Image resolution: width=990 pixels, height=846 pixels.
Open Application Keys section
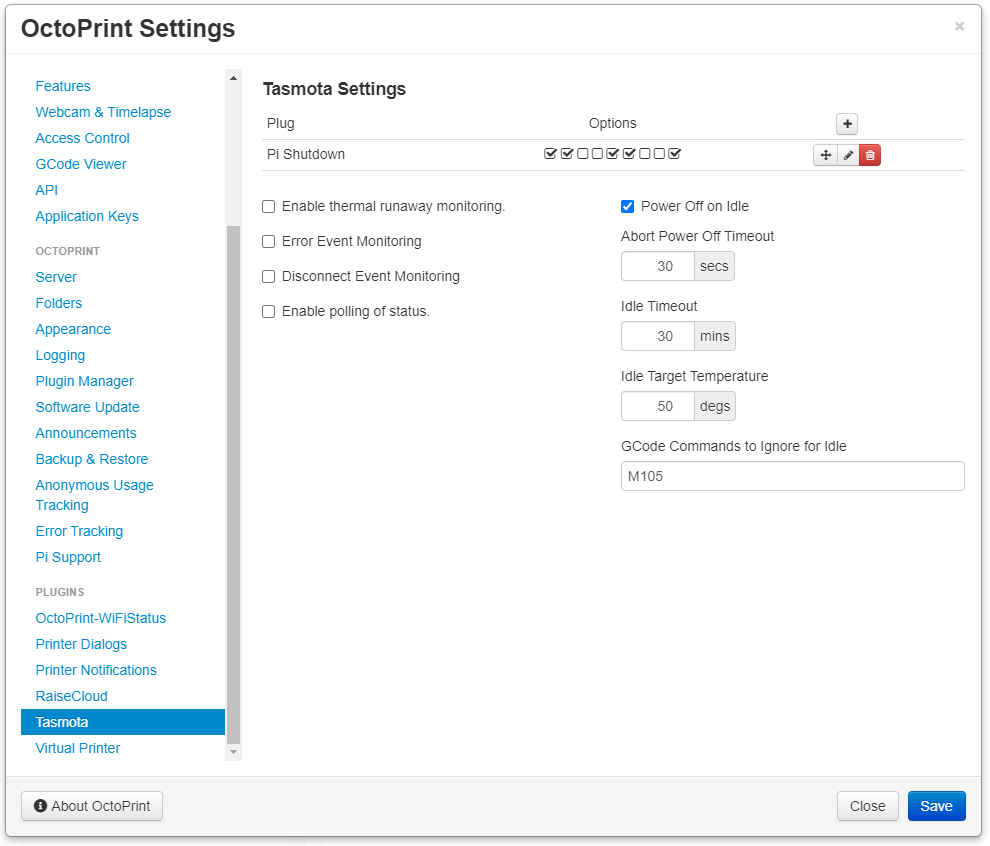pos(86,216)
